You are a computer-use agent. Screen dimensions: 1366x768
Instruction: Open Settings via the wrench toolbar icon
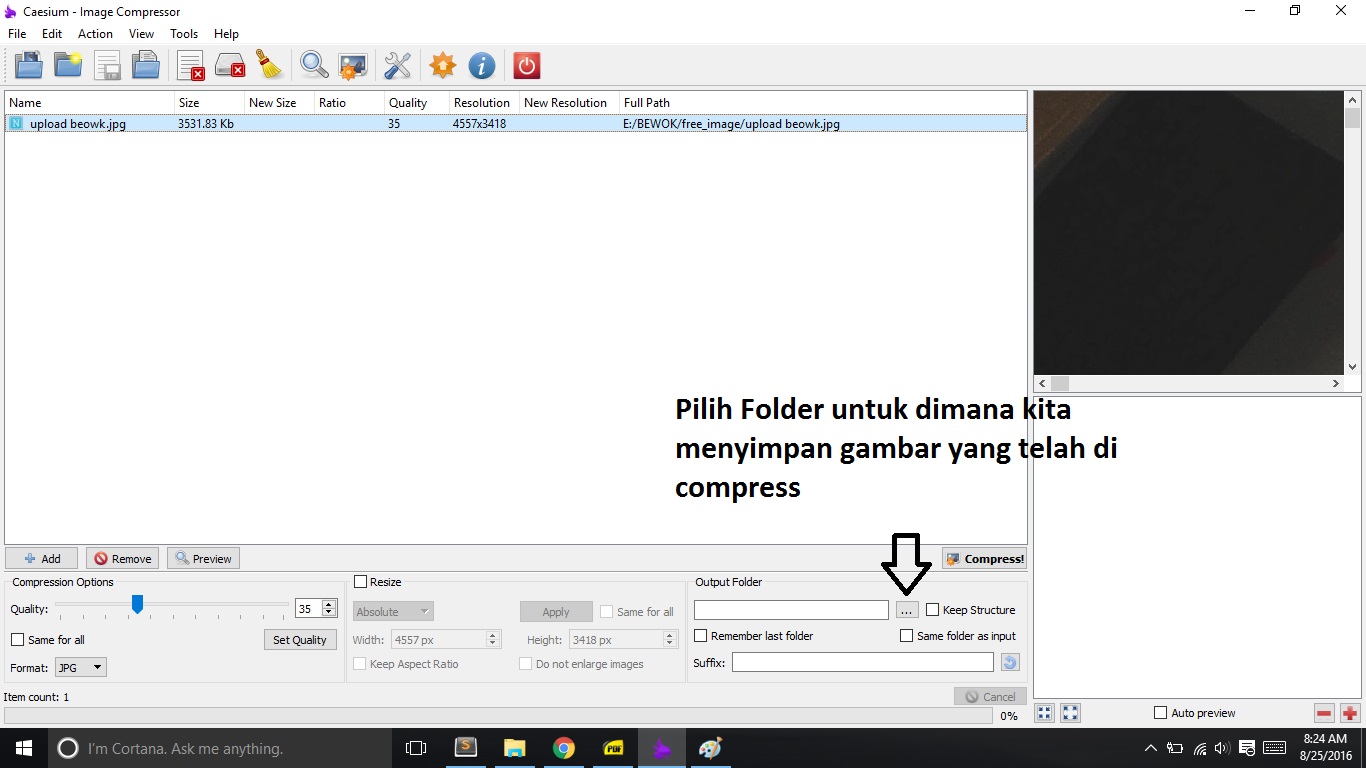coord(397,65)
